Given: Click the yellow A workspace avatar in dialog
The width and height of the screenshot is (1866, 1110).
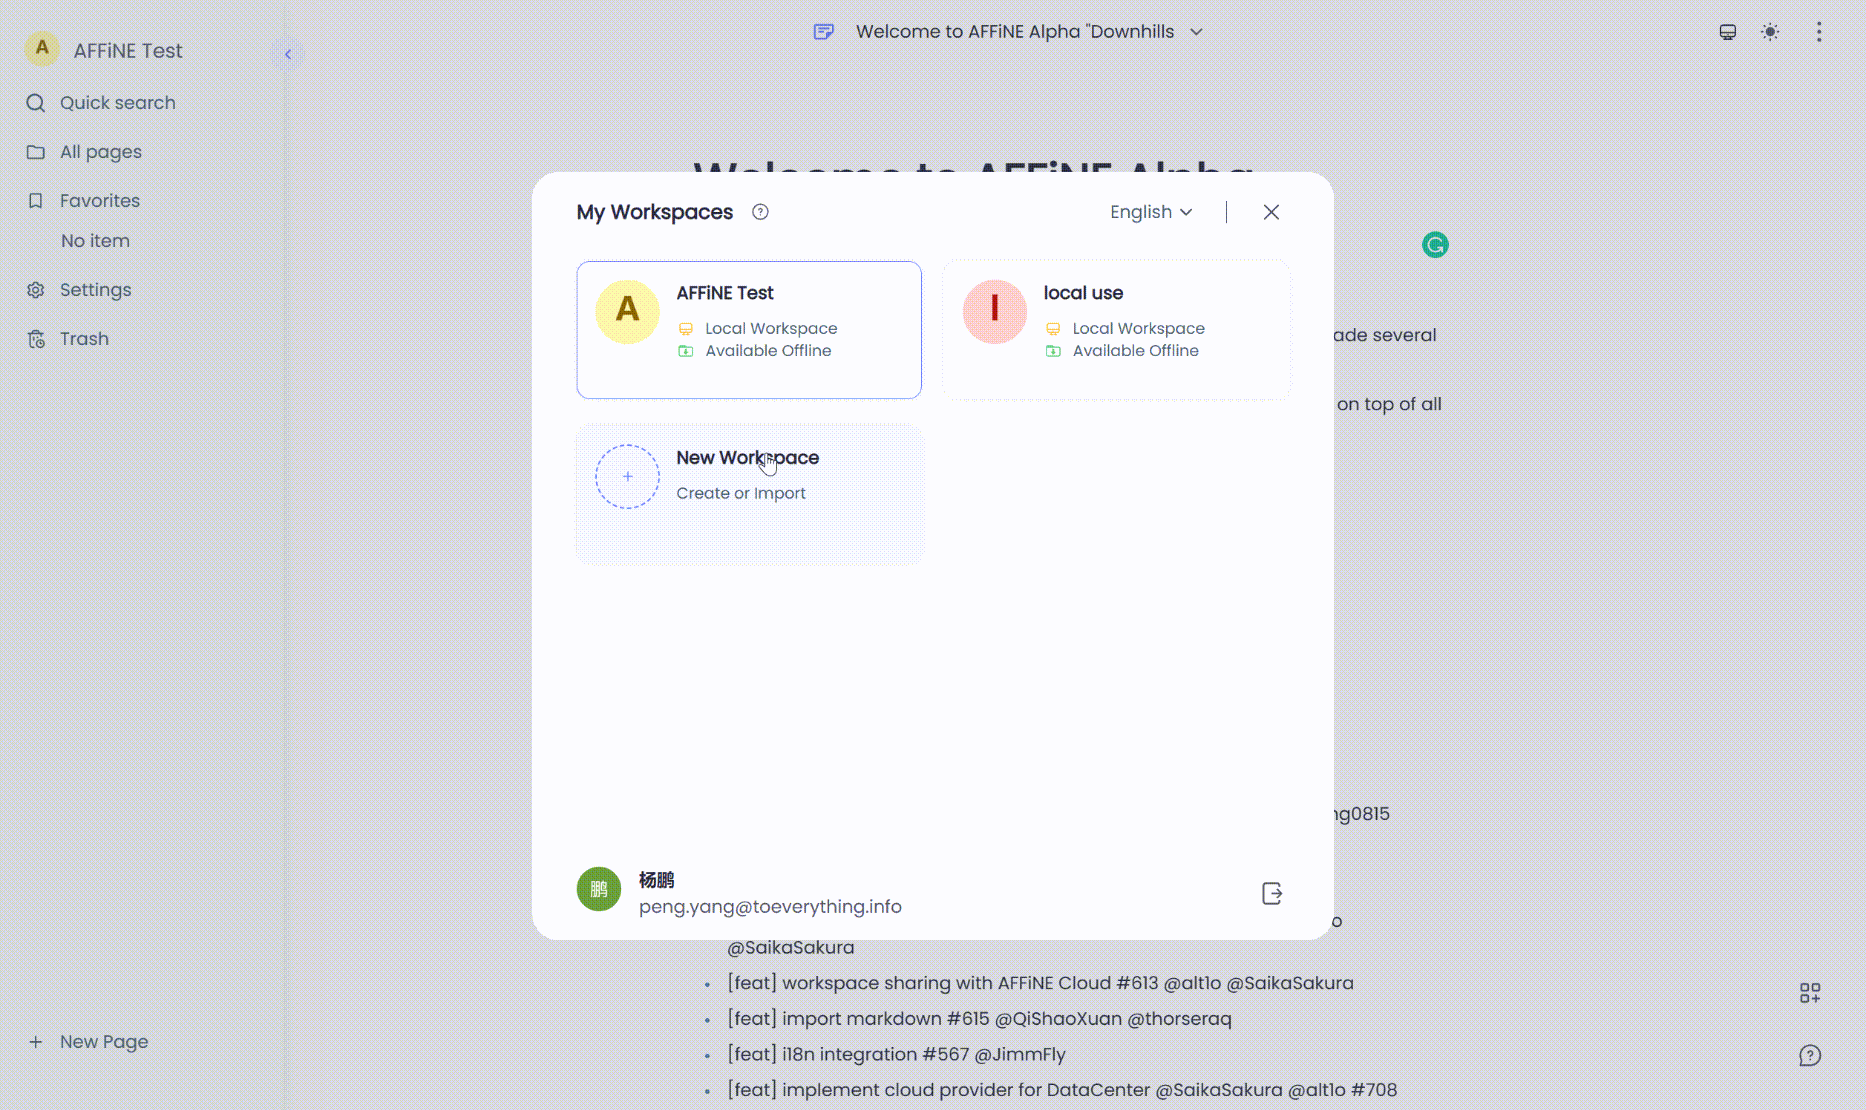Looking at the screenshot, I should point(627,311).
